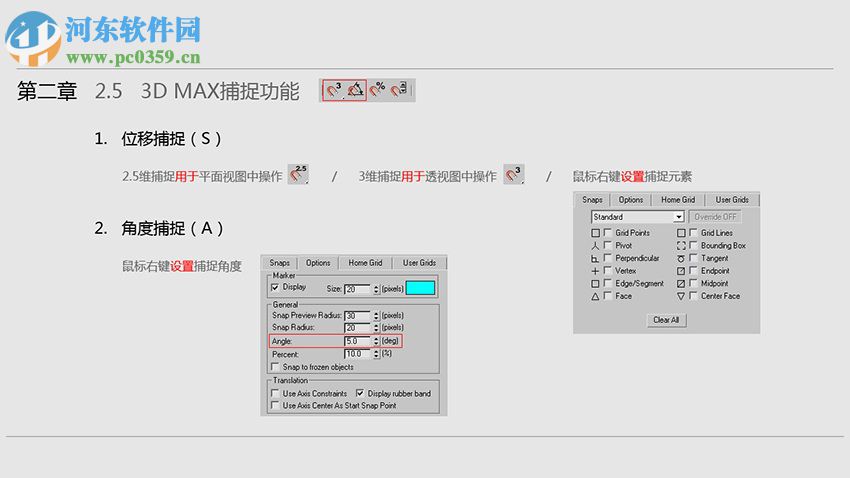Viewport: 850px width, 478px height.
Task: Click the Edge/Segment square icon
Action: 595,283
